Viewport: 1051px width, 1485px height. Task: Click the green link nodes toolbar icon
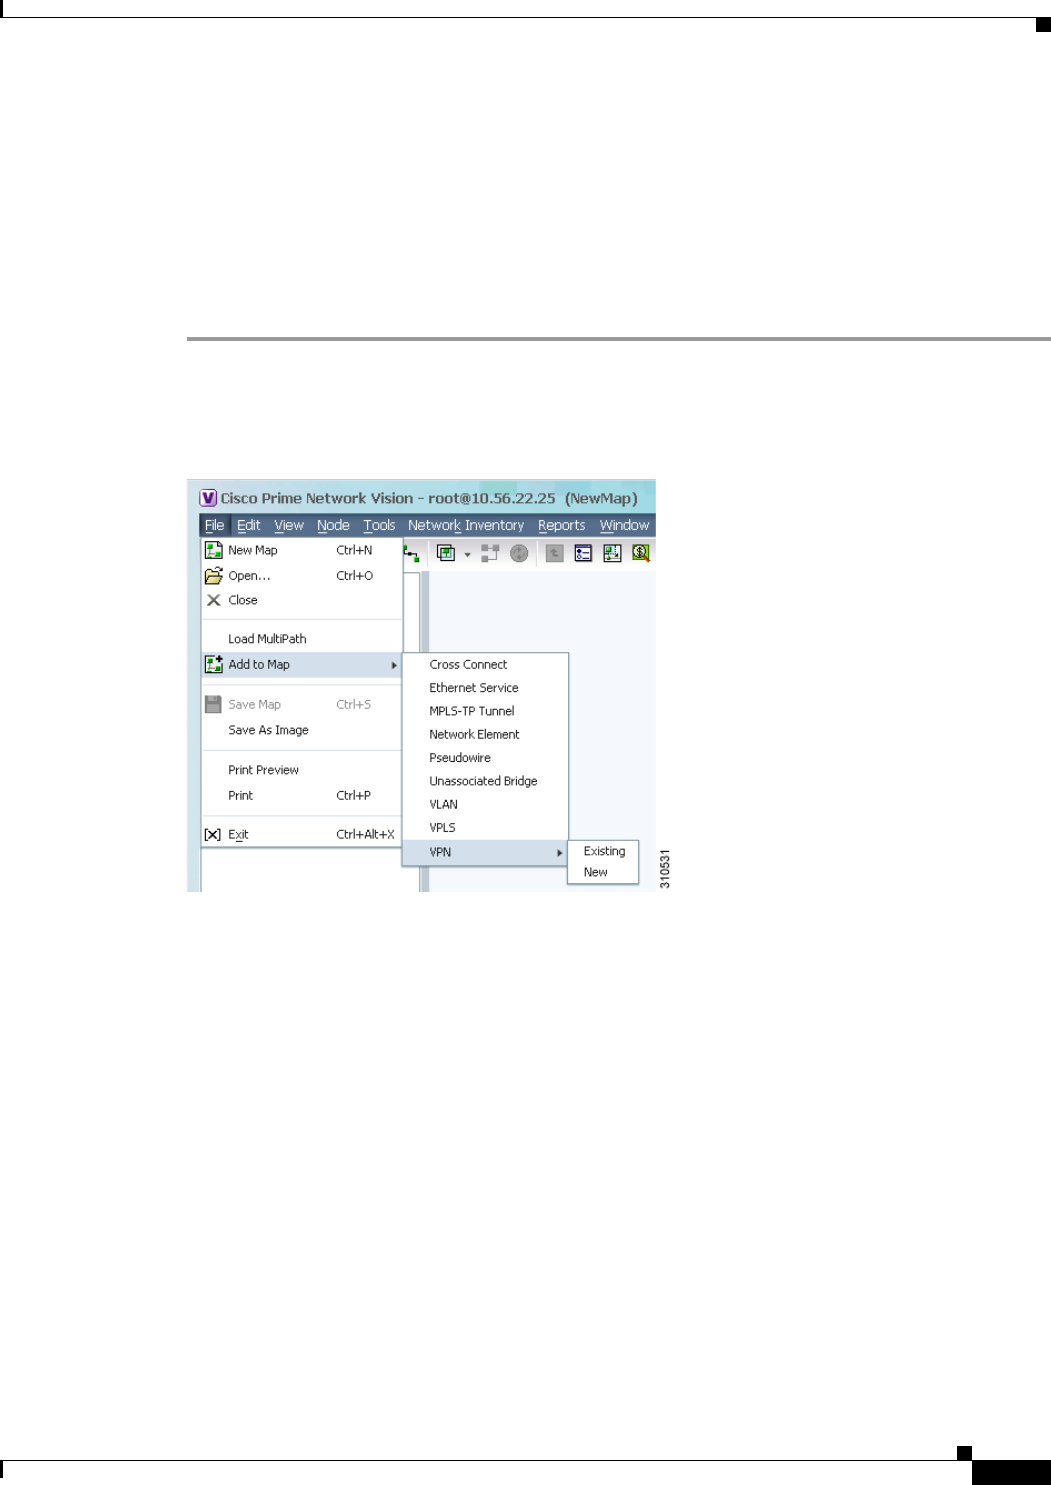[411, 553]
